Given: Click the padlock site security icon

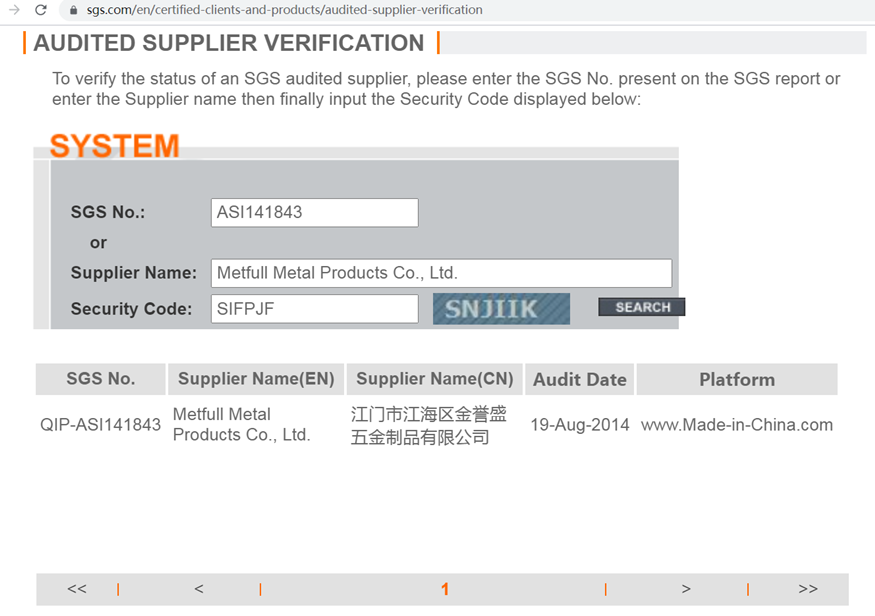Looking at the screenshot, I should [73, 10].
